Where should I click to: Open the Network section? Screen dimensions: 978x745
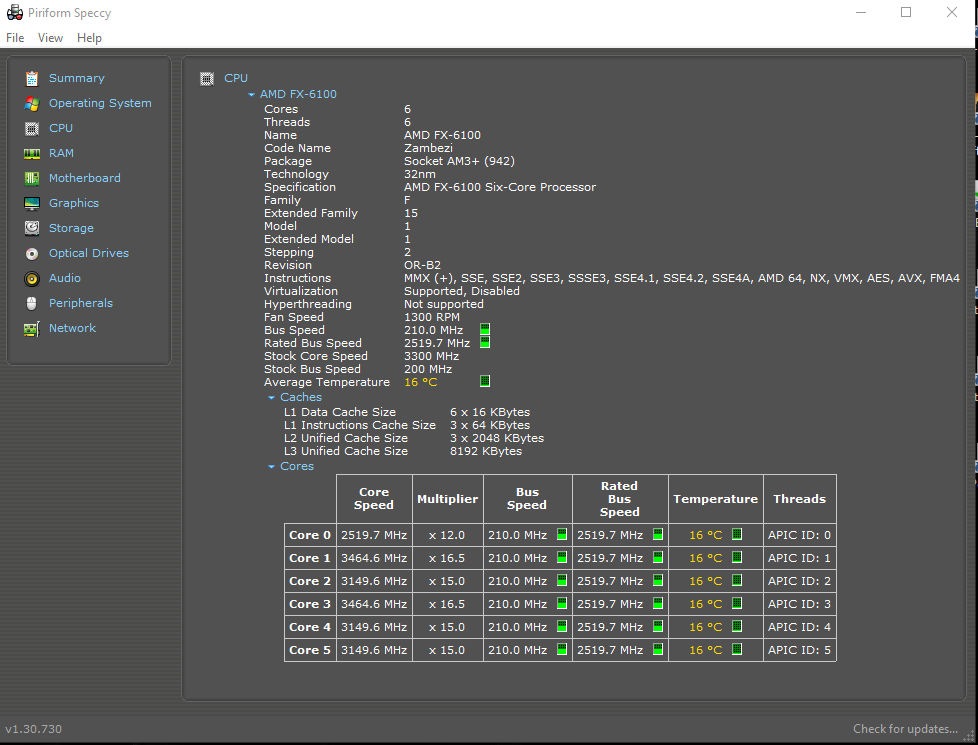(72, 328)
